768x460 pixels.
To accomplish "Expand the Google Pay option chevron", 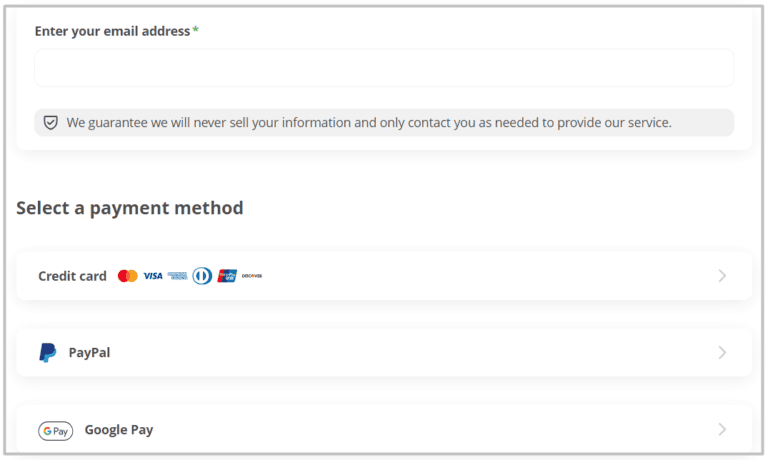I will point(722,430).
